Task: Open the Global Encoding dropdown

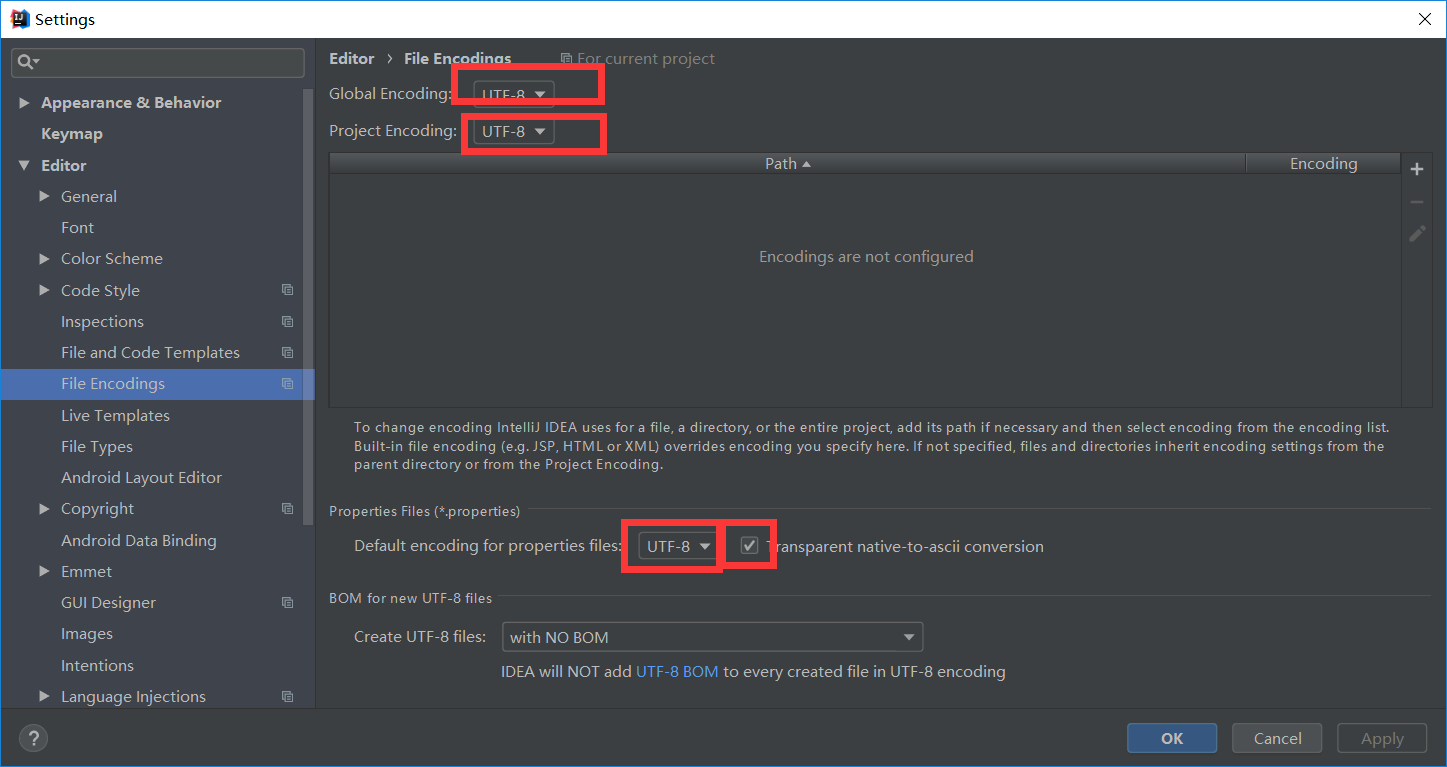Action: pos(513,94)
